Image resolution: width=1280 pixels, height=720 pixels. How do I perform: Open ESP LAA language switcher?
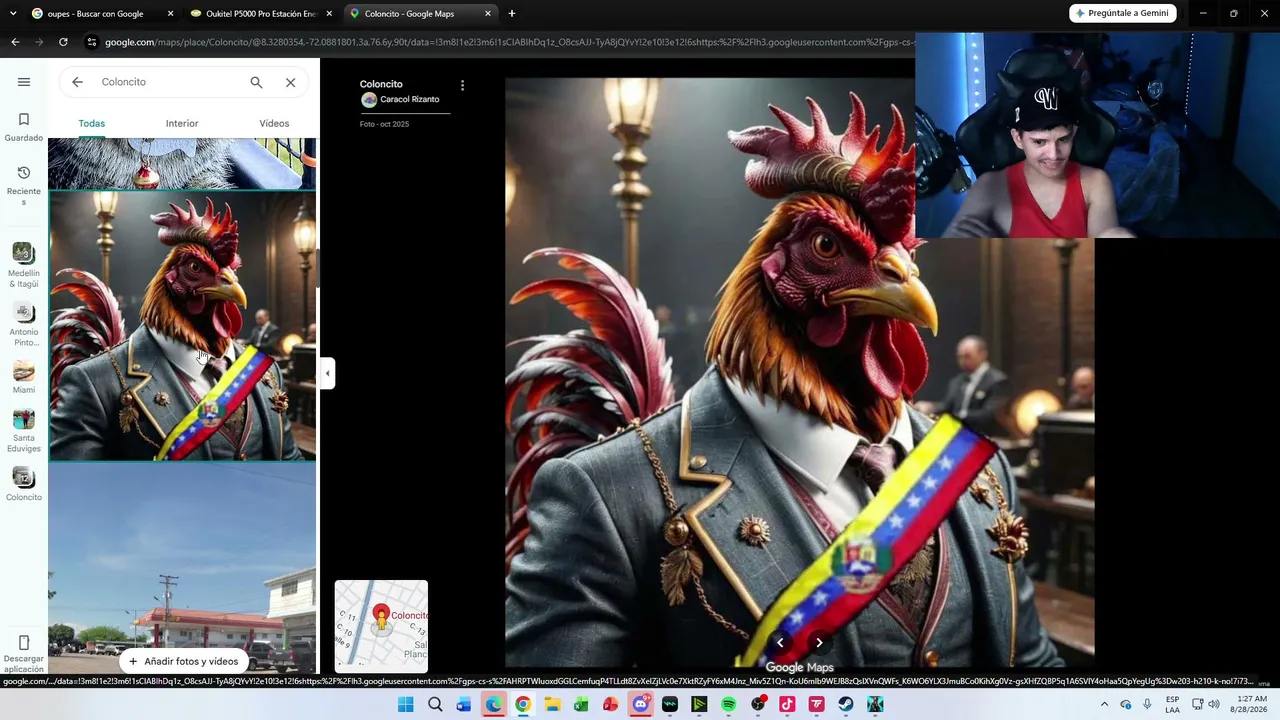[x=1172, y=704]
